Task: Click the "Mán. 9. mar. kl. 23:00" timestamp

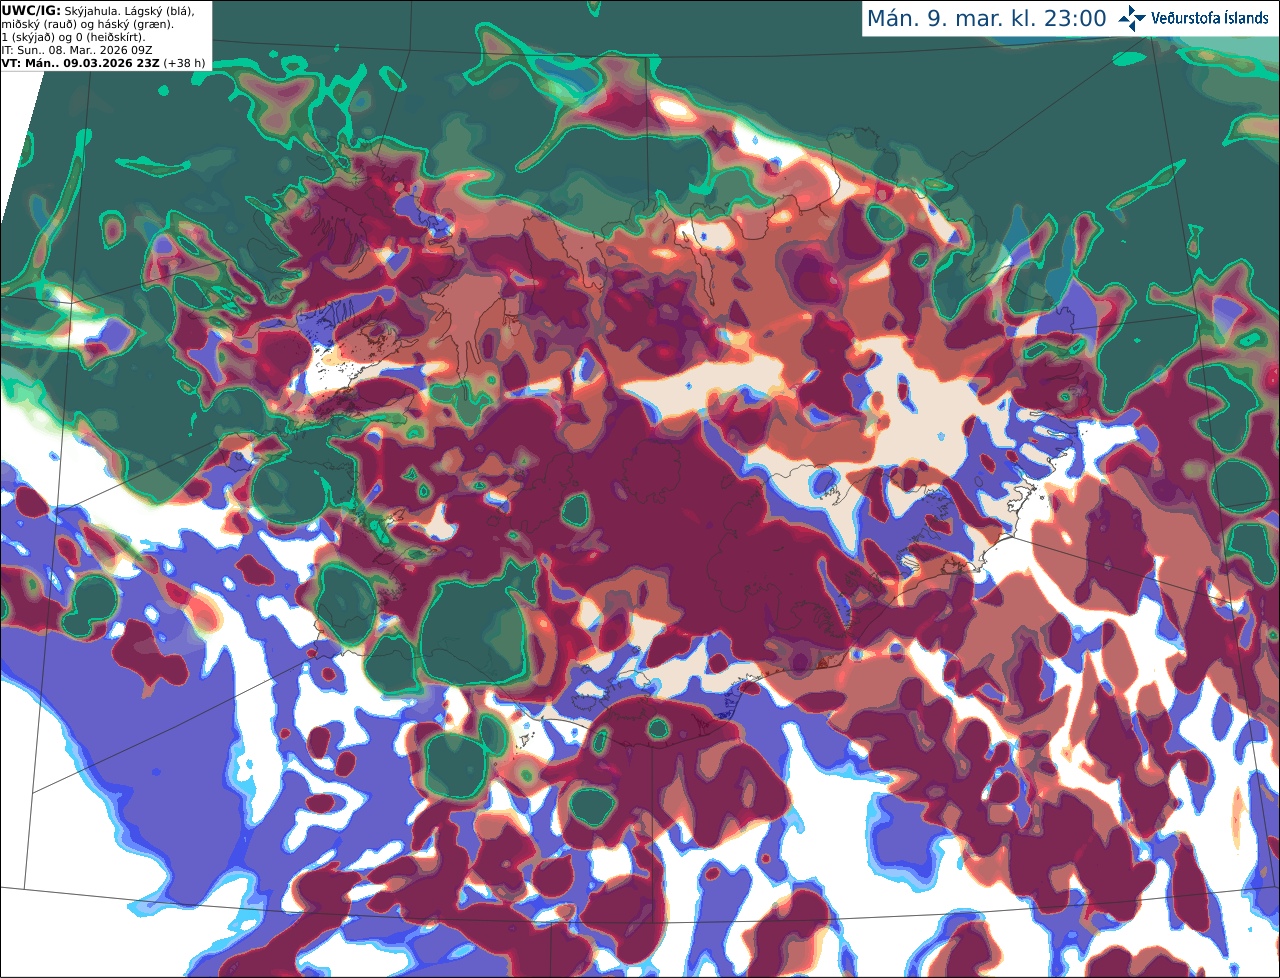Action: [986, 18]
